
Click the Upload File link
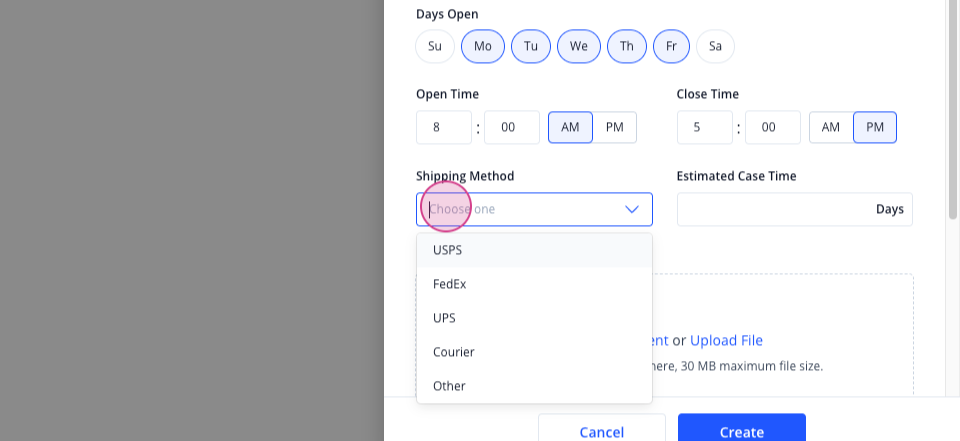(x=726, y=341)
